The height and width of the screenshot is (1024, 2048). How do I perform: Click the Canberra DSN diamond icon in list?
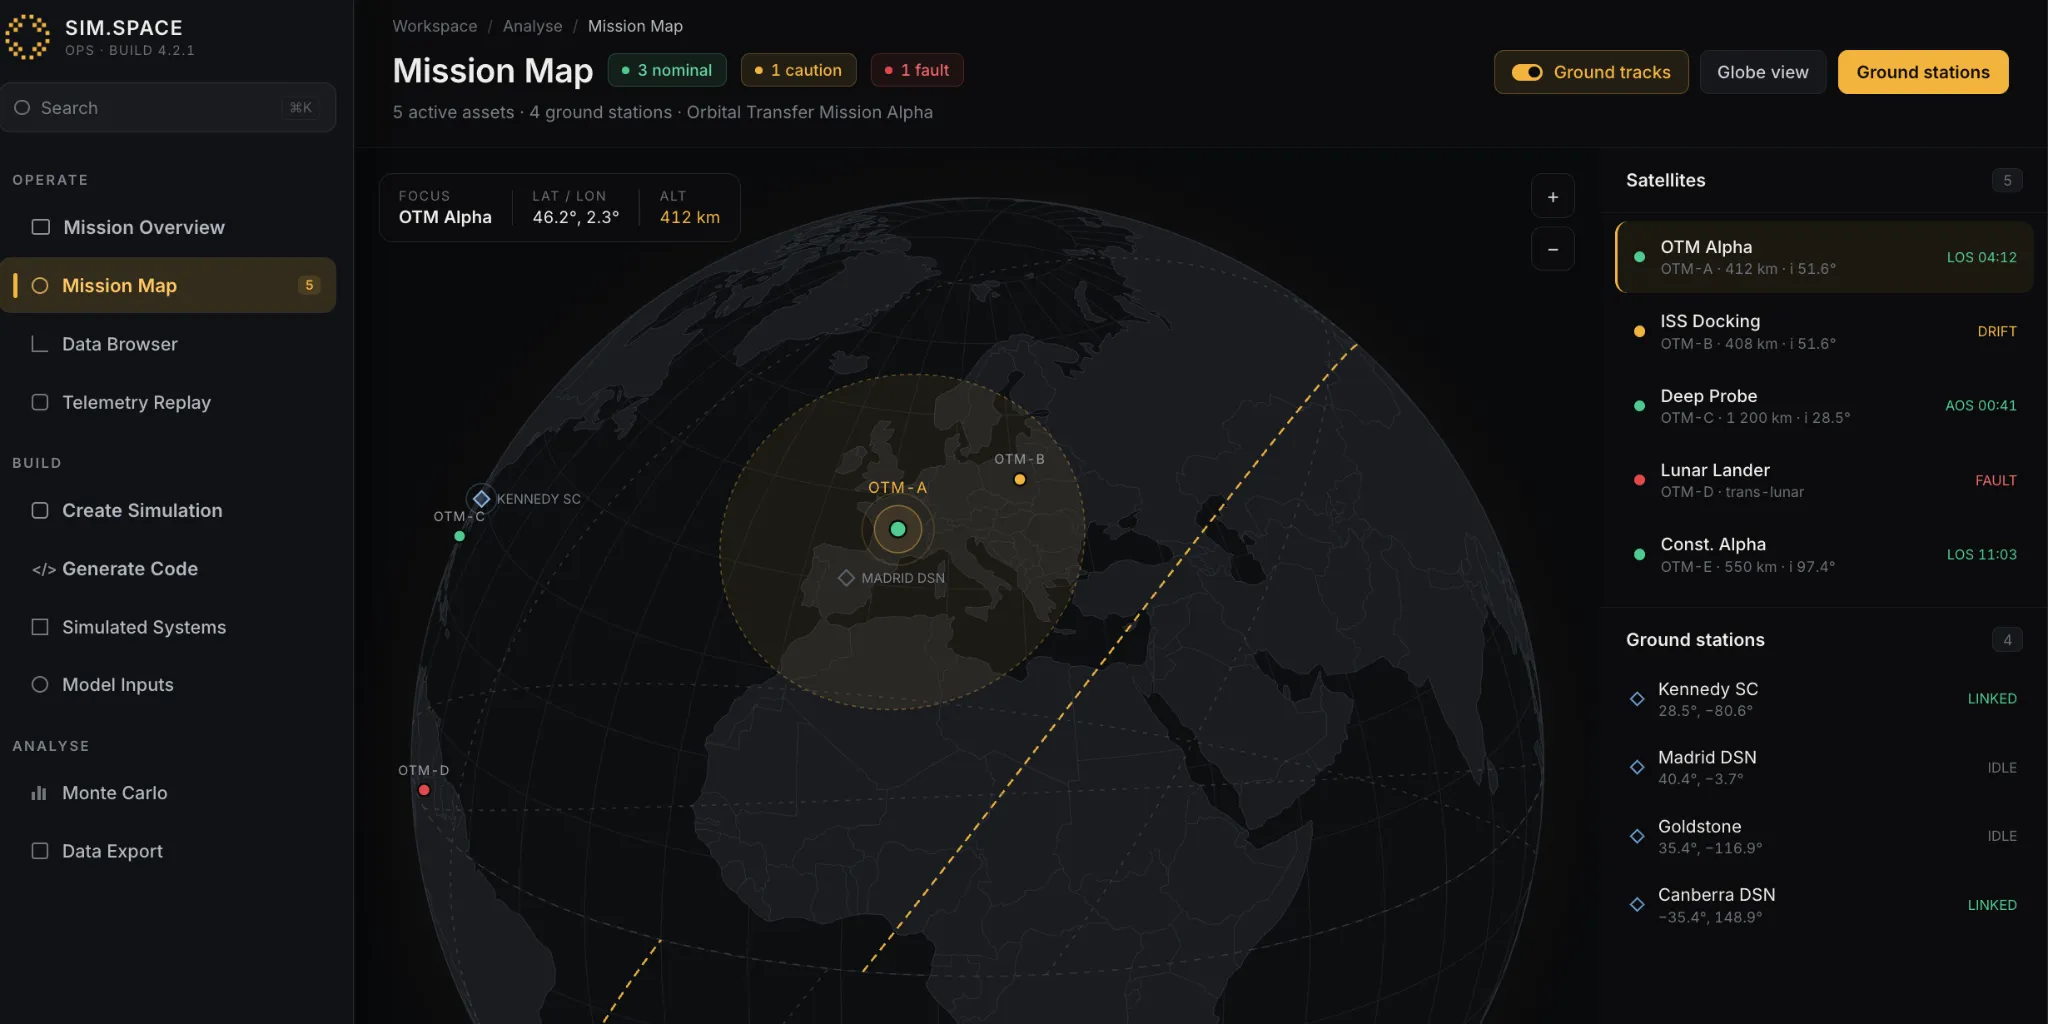1637,905
